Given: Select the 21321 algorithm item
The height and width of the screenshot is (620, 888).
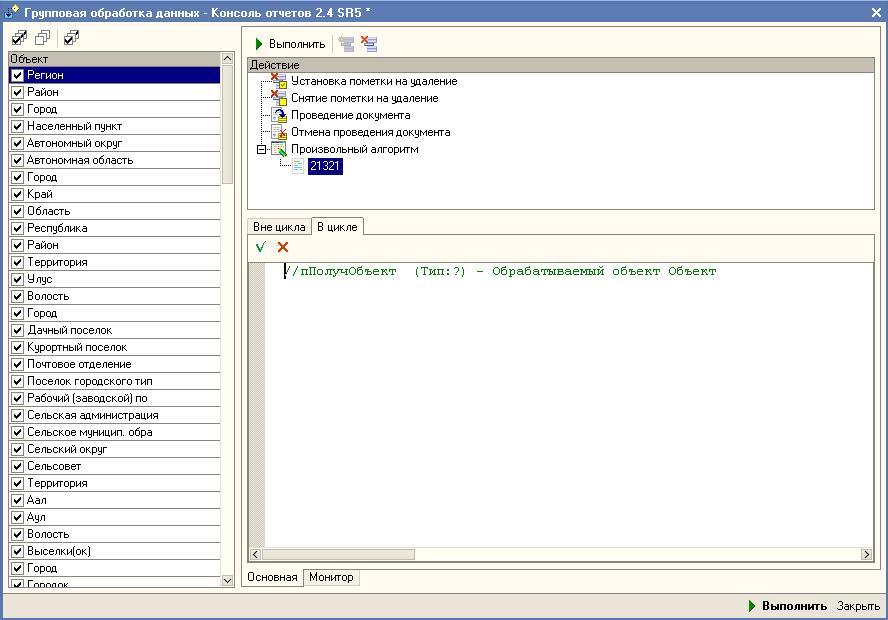Looking at the screenshot, I should pyautogui.click(x=325, y=166).
